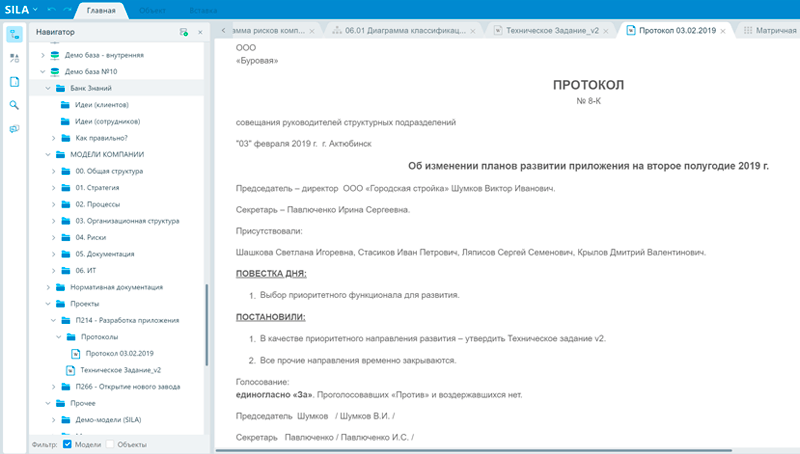This screenshot has height=454, width=800.
Task: Switch to the Главная ribbon tab
Action: [x=101, y=12]
